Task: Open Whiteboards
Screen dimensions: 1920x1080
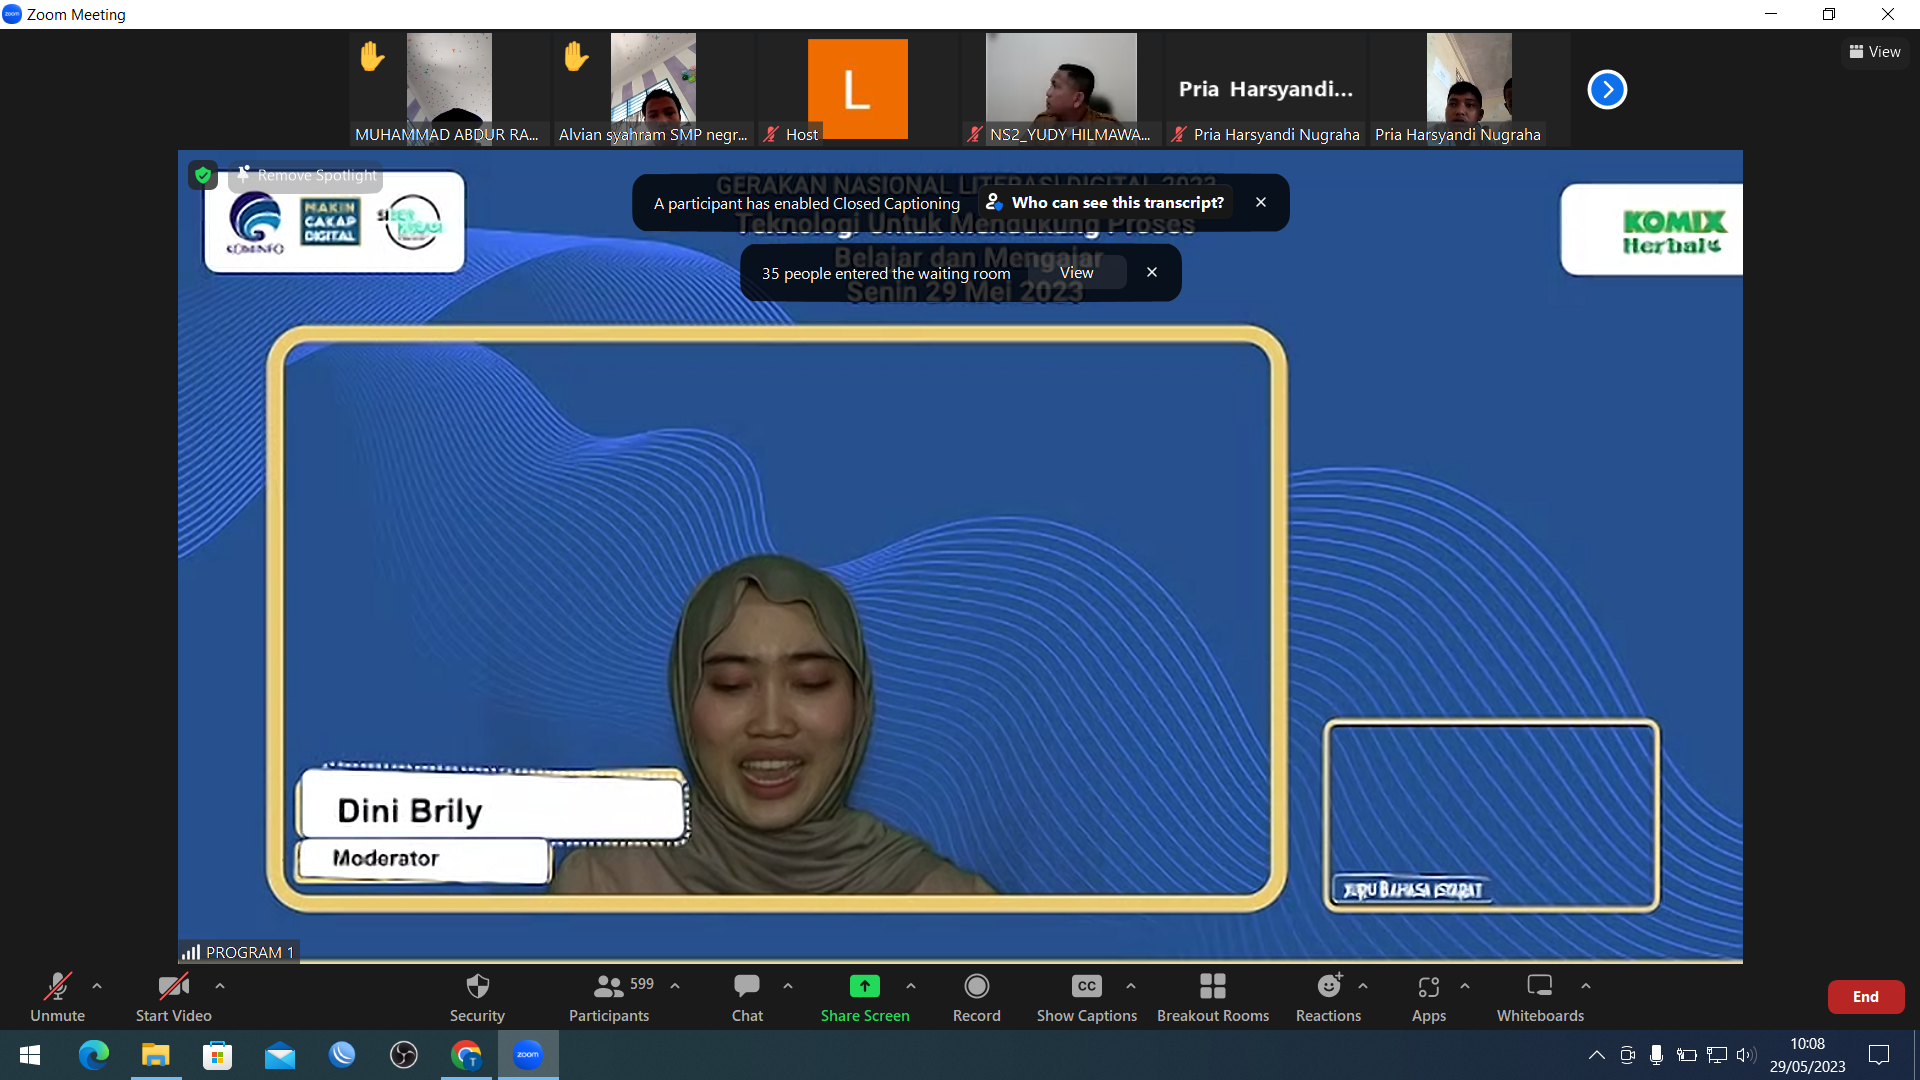Action: [x=1540, y=997]
